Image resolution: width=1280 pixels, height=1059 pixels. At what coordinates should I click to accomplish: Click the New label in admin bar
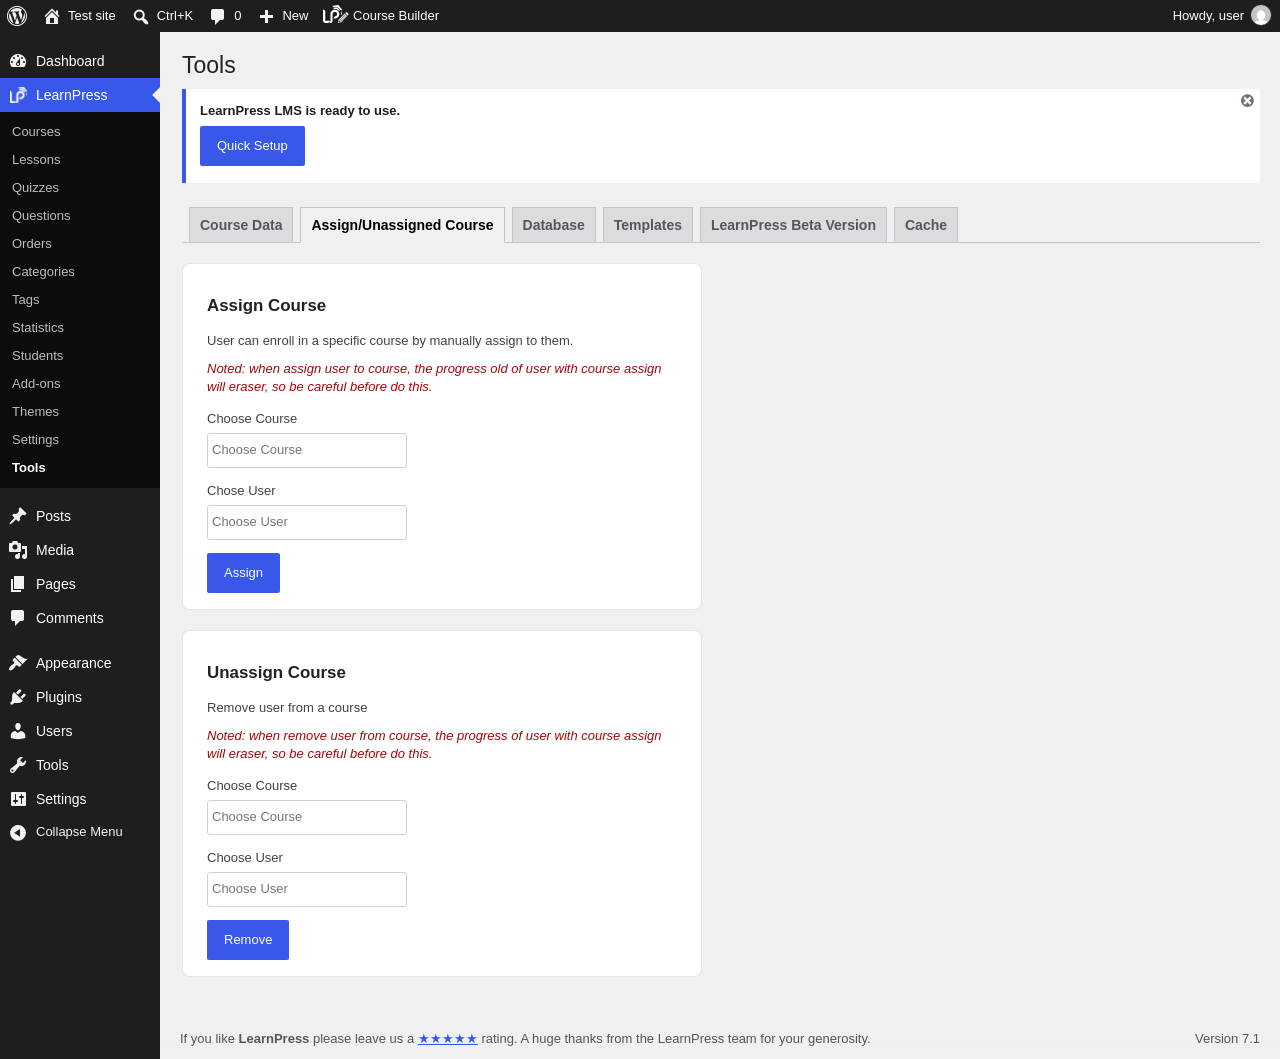pyautogui.click(x=295, y=16)
